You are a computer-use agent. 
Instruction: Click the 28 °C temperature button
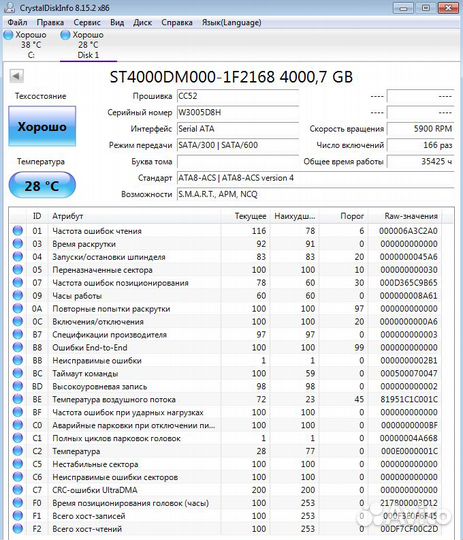pyautogui.click(x=42, y=186)
